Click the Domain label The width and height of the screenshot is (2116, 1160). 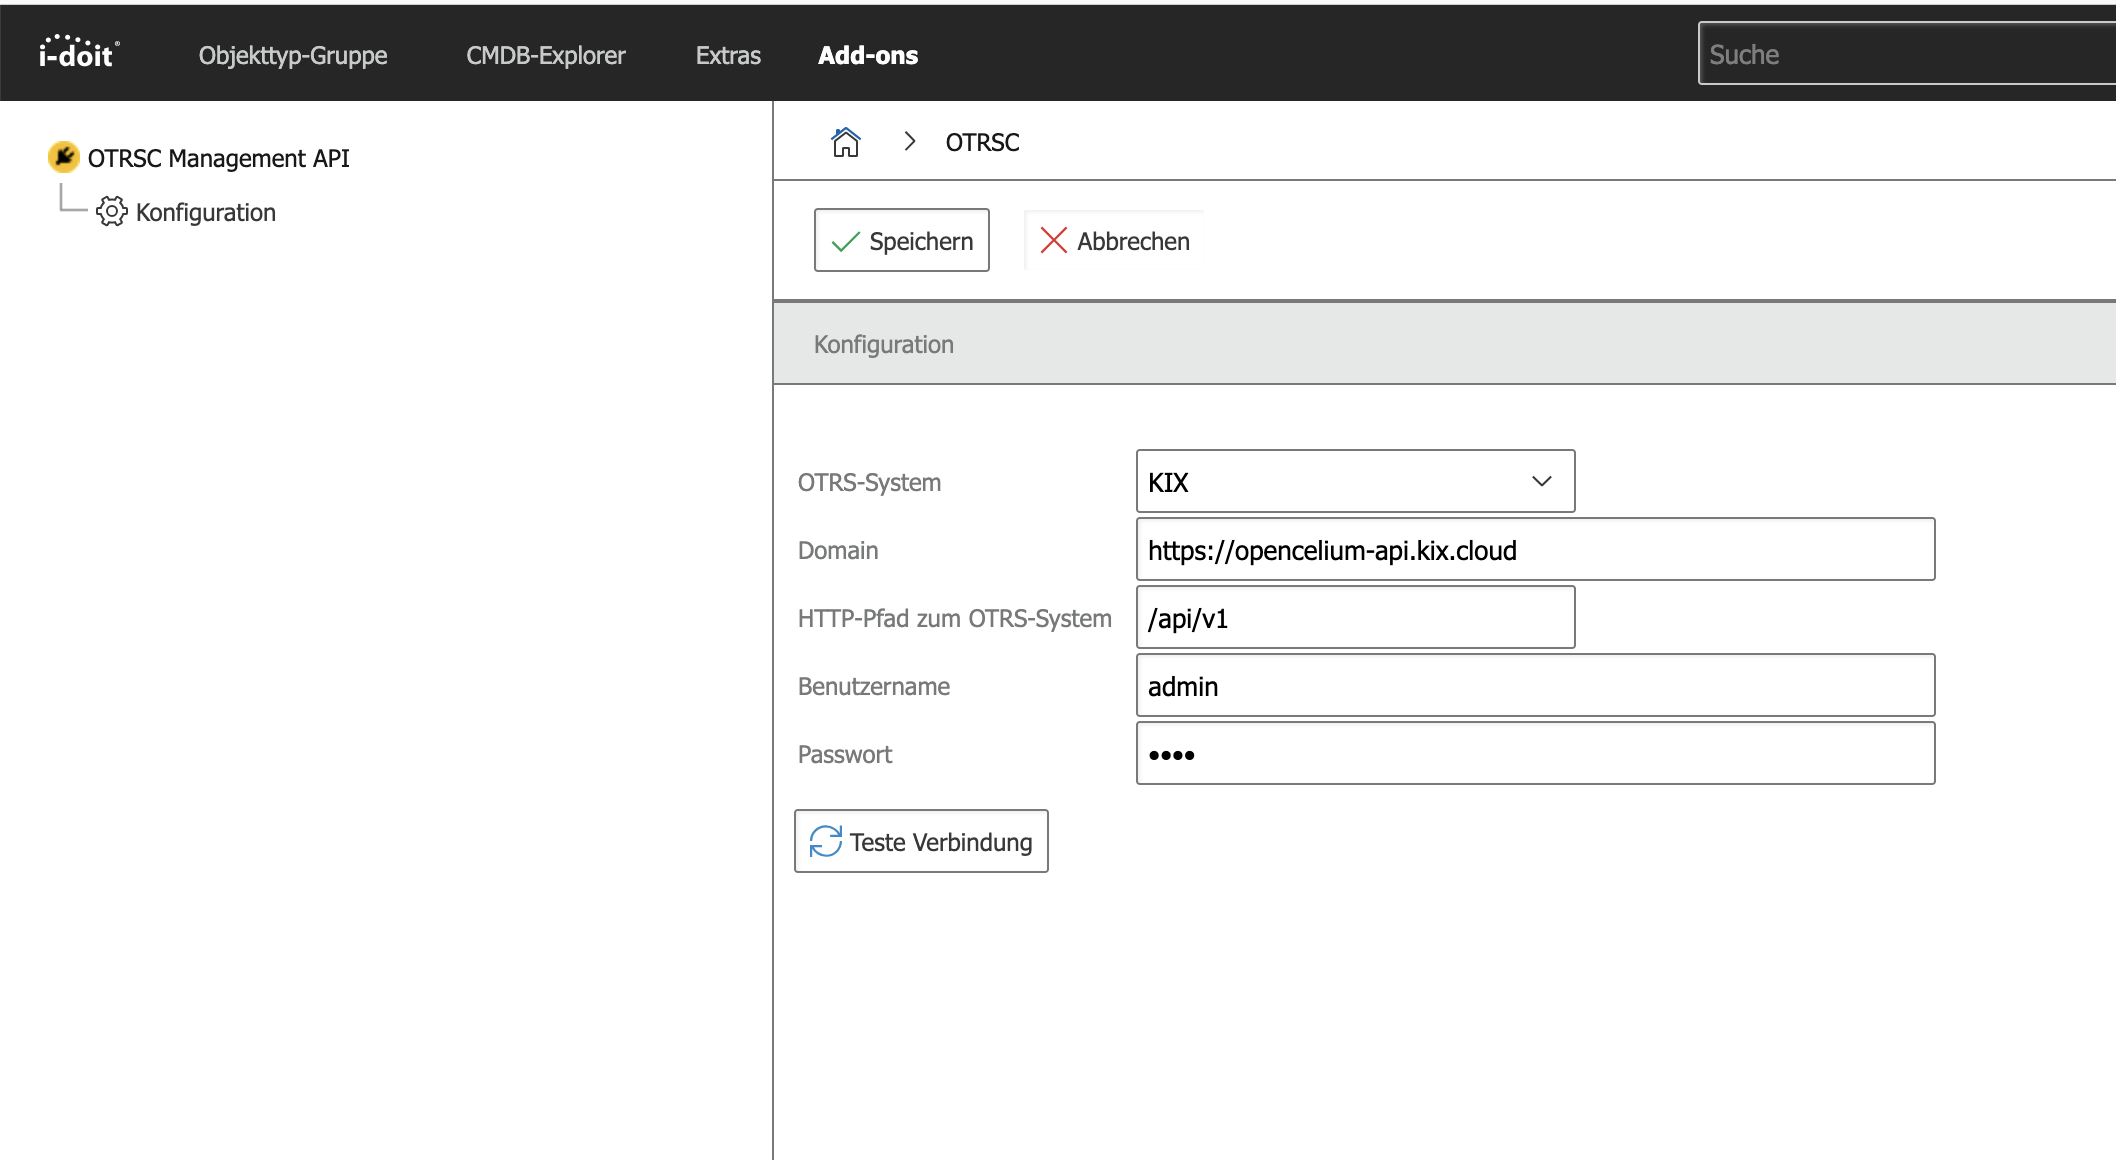838,550
